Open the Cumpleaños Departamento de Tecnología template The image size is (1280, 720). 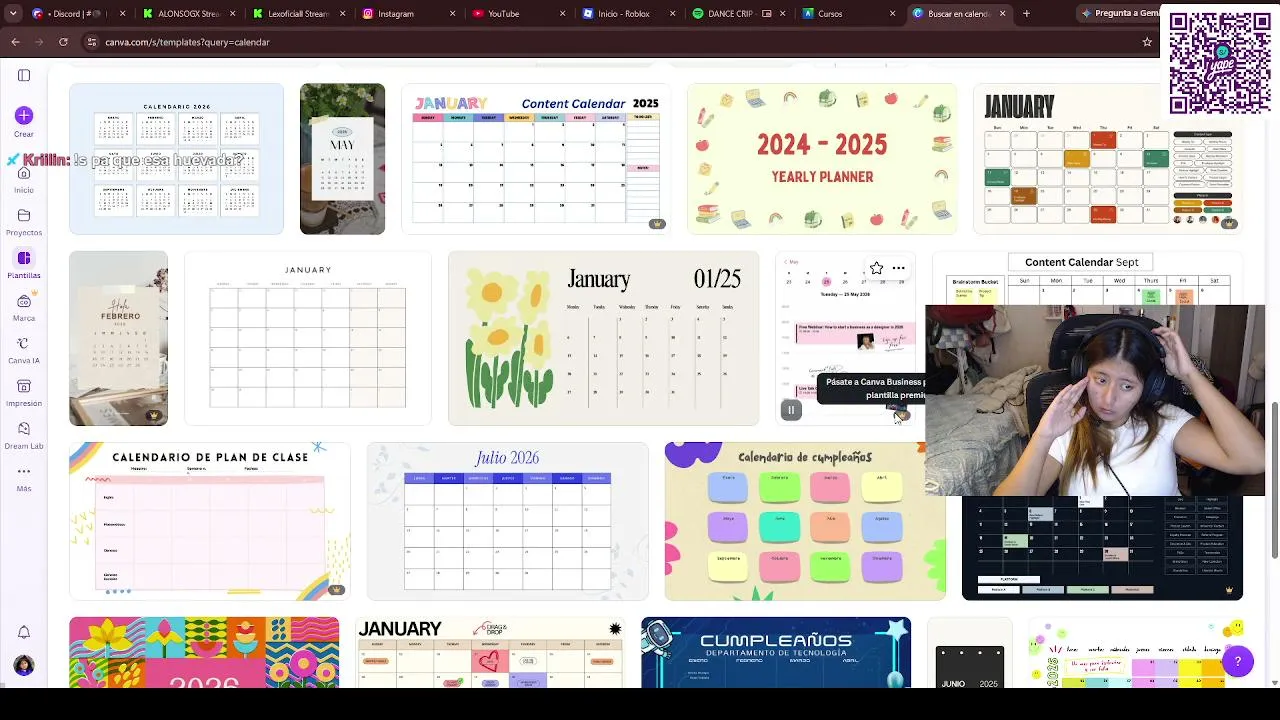(x=776, y=652)
